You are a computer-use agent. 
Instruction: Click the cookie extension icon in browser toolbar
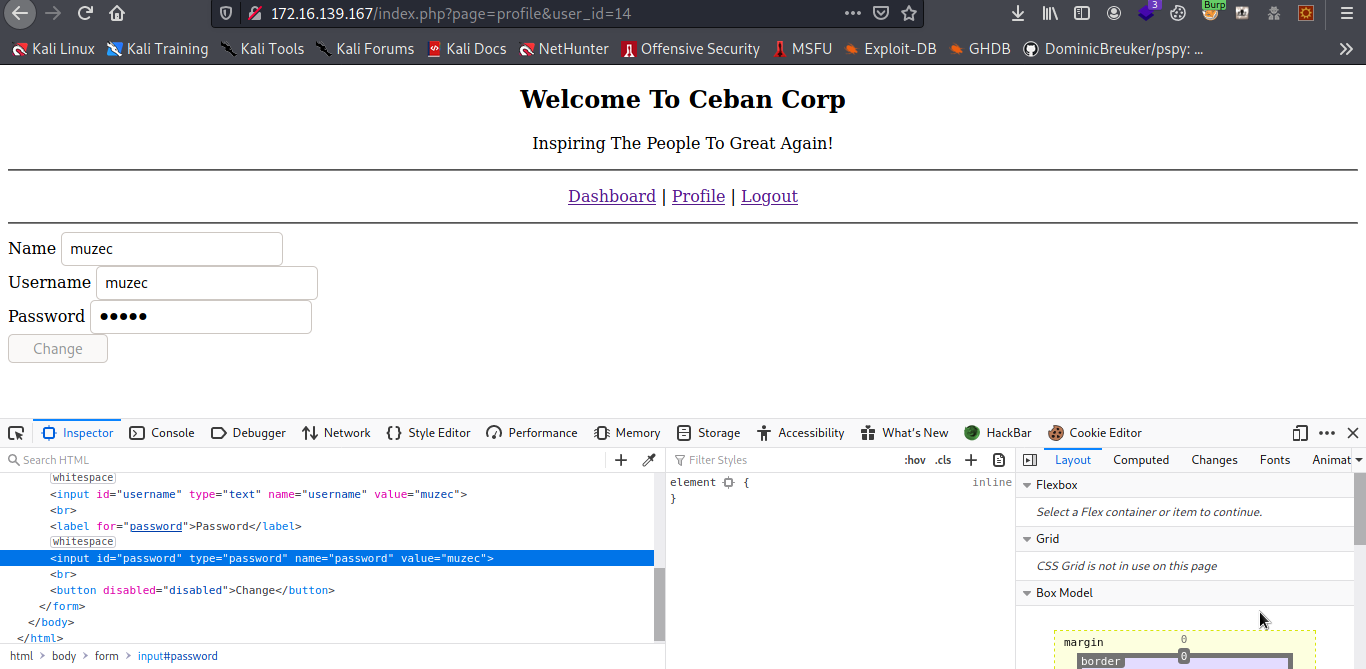pos(1178,13)
